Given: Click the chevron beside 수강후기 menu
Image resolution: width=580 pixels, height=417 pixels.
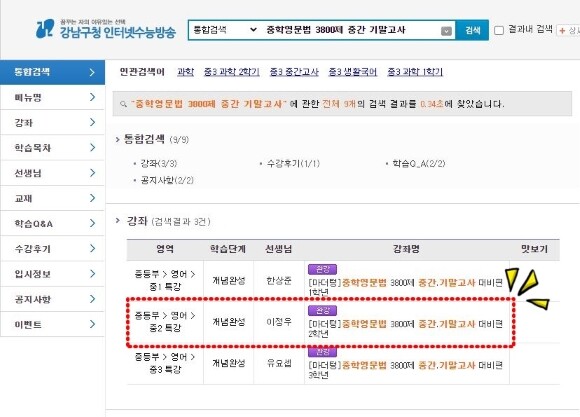Looking at the screenshot, I should [92, 248].
